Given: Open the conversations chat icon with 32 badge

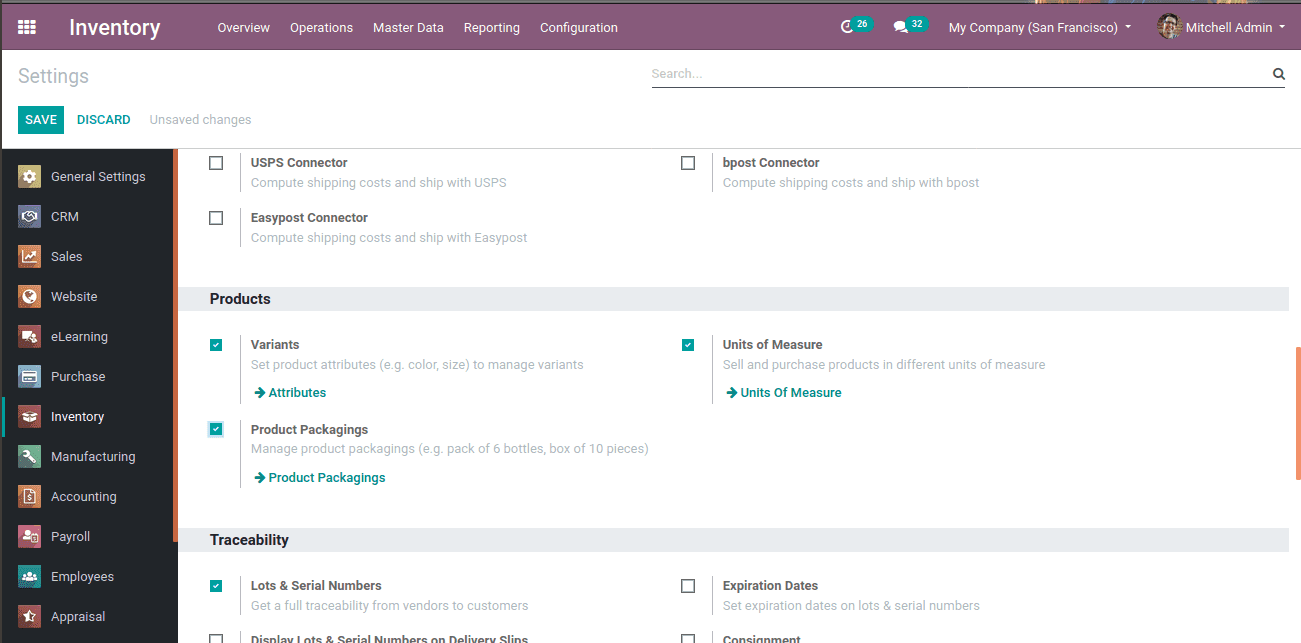Looking at the screenshot, I should coord(900,27).
